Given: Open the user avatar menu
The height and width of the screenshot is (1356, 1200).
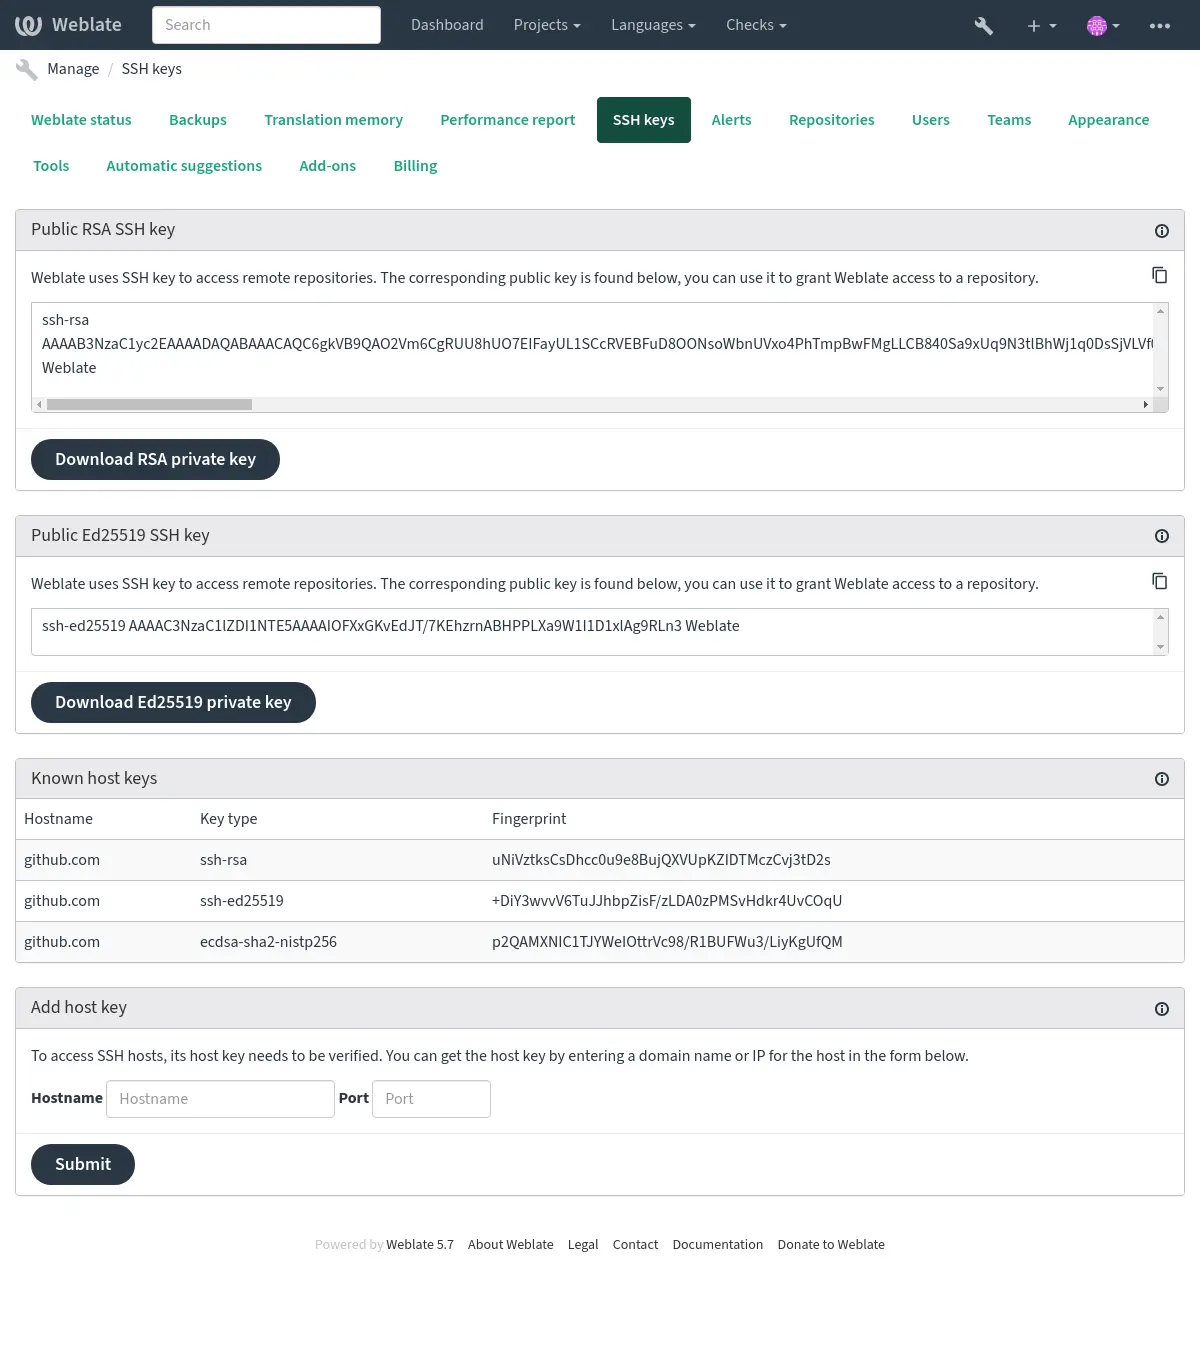Looking at the screenshot, I should tap(1103, 26).
